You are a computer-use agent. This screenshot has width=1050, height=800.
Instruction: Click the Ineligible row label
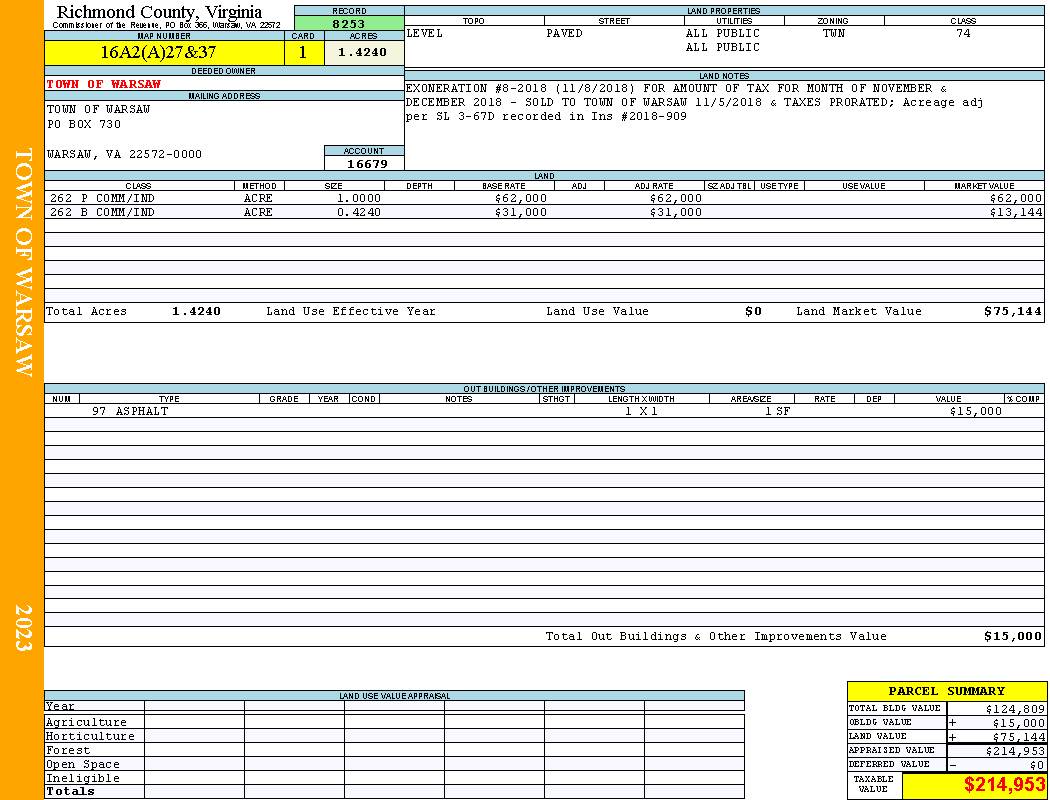point(82,779)
